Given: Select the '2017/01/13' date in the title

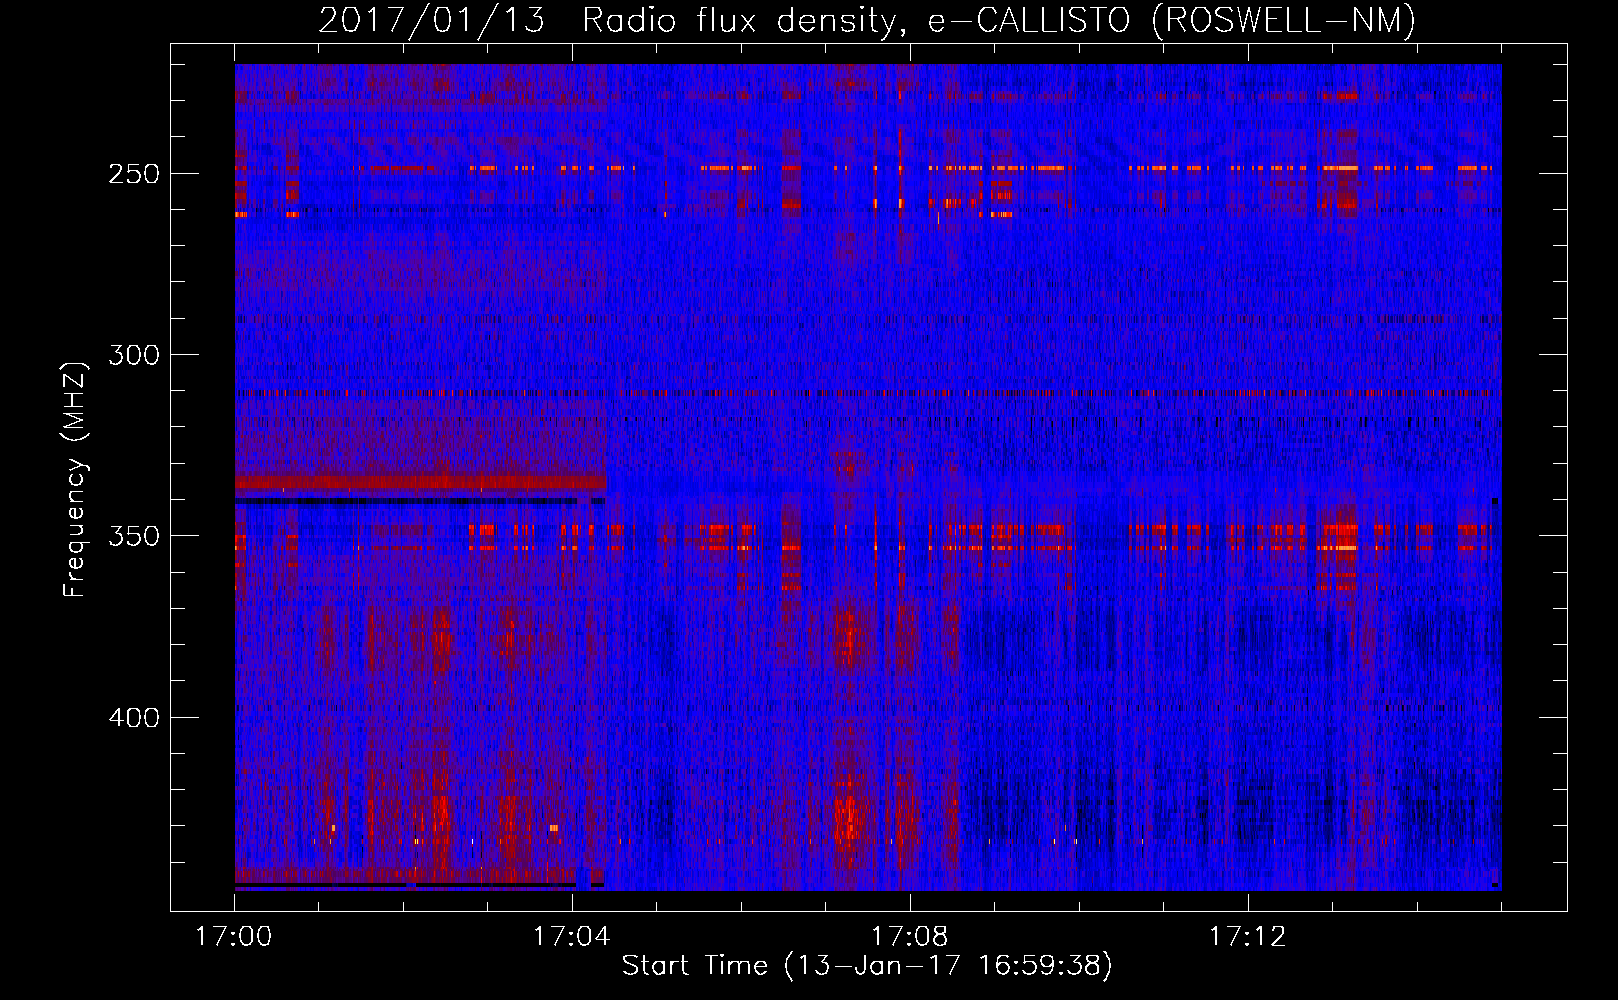Looking at the screenshot, I should coord(432,20).
